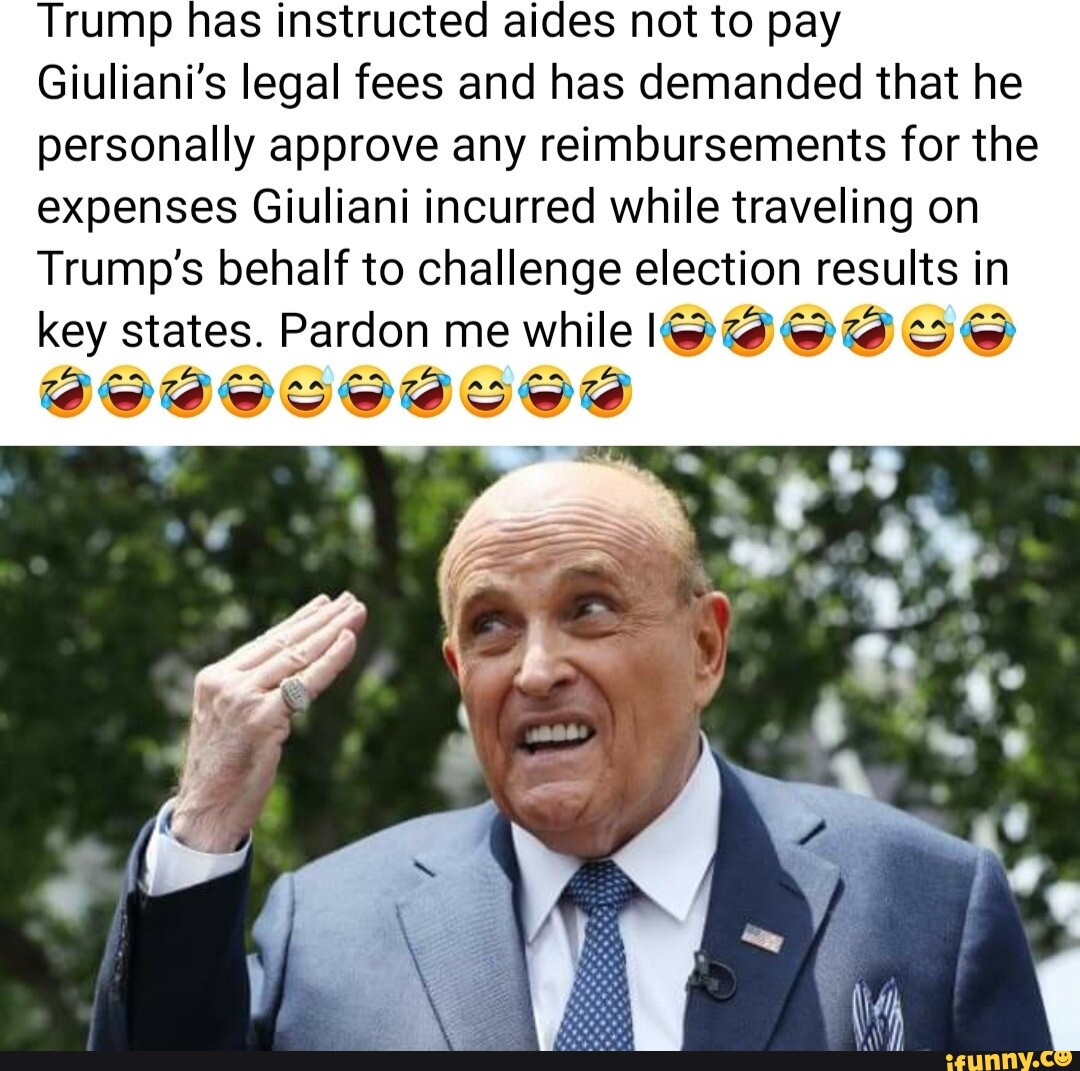The image size is (1080, 1071).
Task: Click the word "challenge" in the caption
Action: click(519, 269)
